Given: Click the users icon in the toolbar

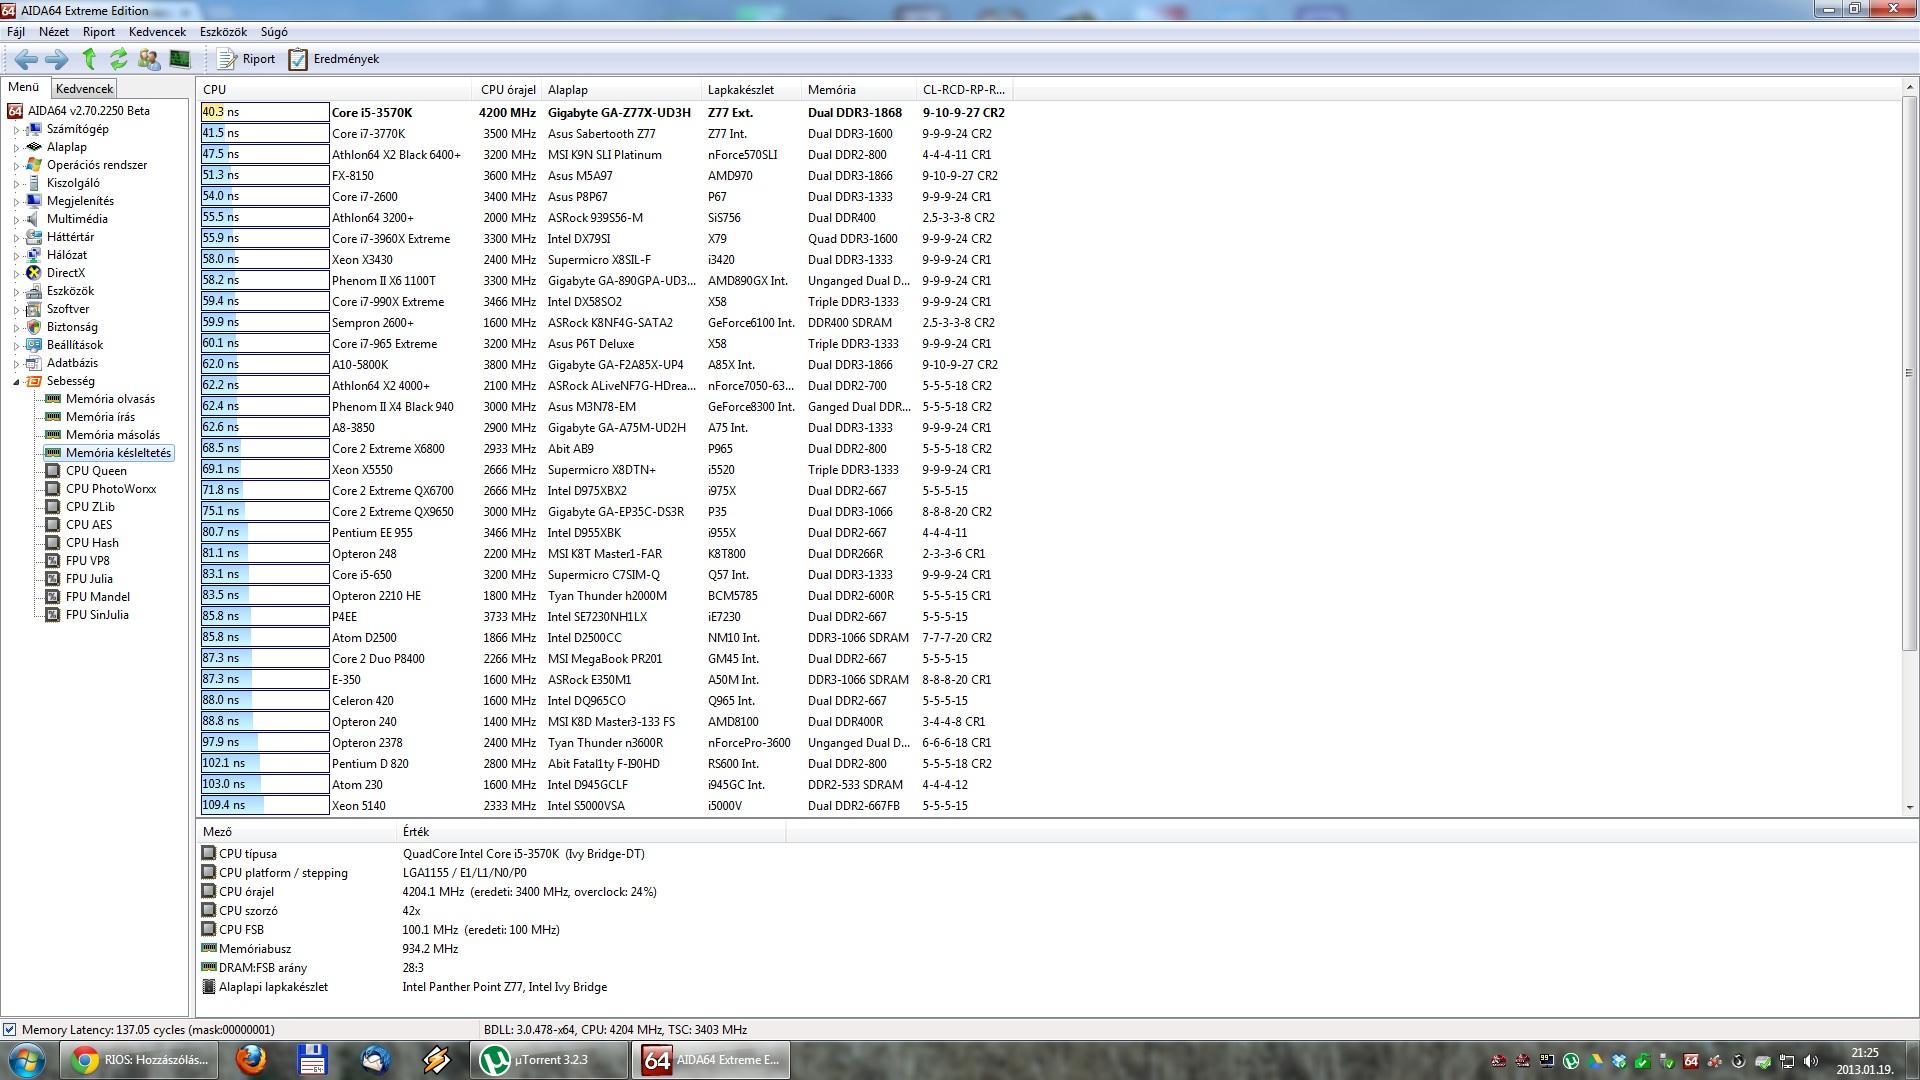Looking at the screenshot, I should click(x=149, y=59).
